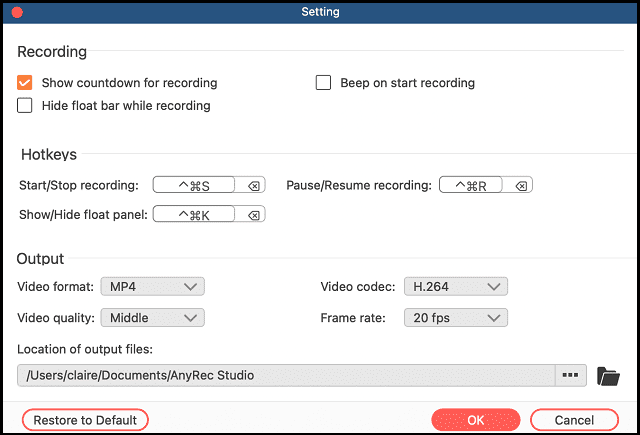The image size is (640, 435).
Task: Expand the Frame rate 20 fps dropdown
Action: click(456, 317)
